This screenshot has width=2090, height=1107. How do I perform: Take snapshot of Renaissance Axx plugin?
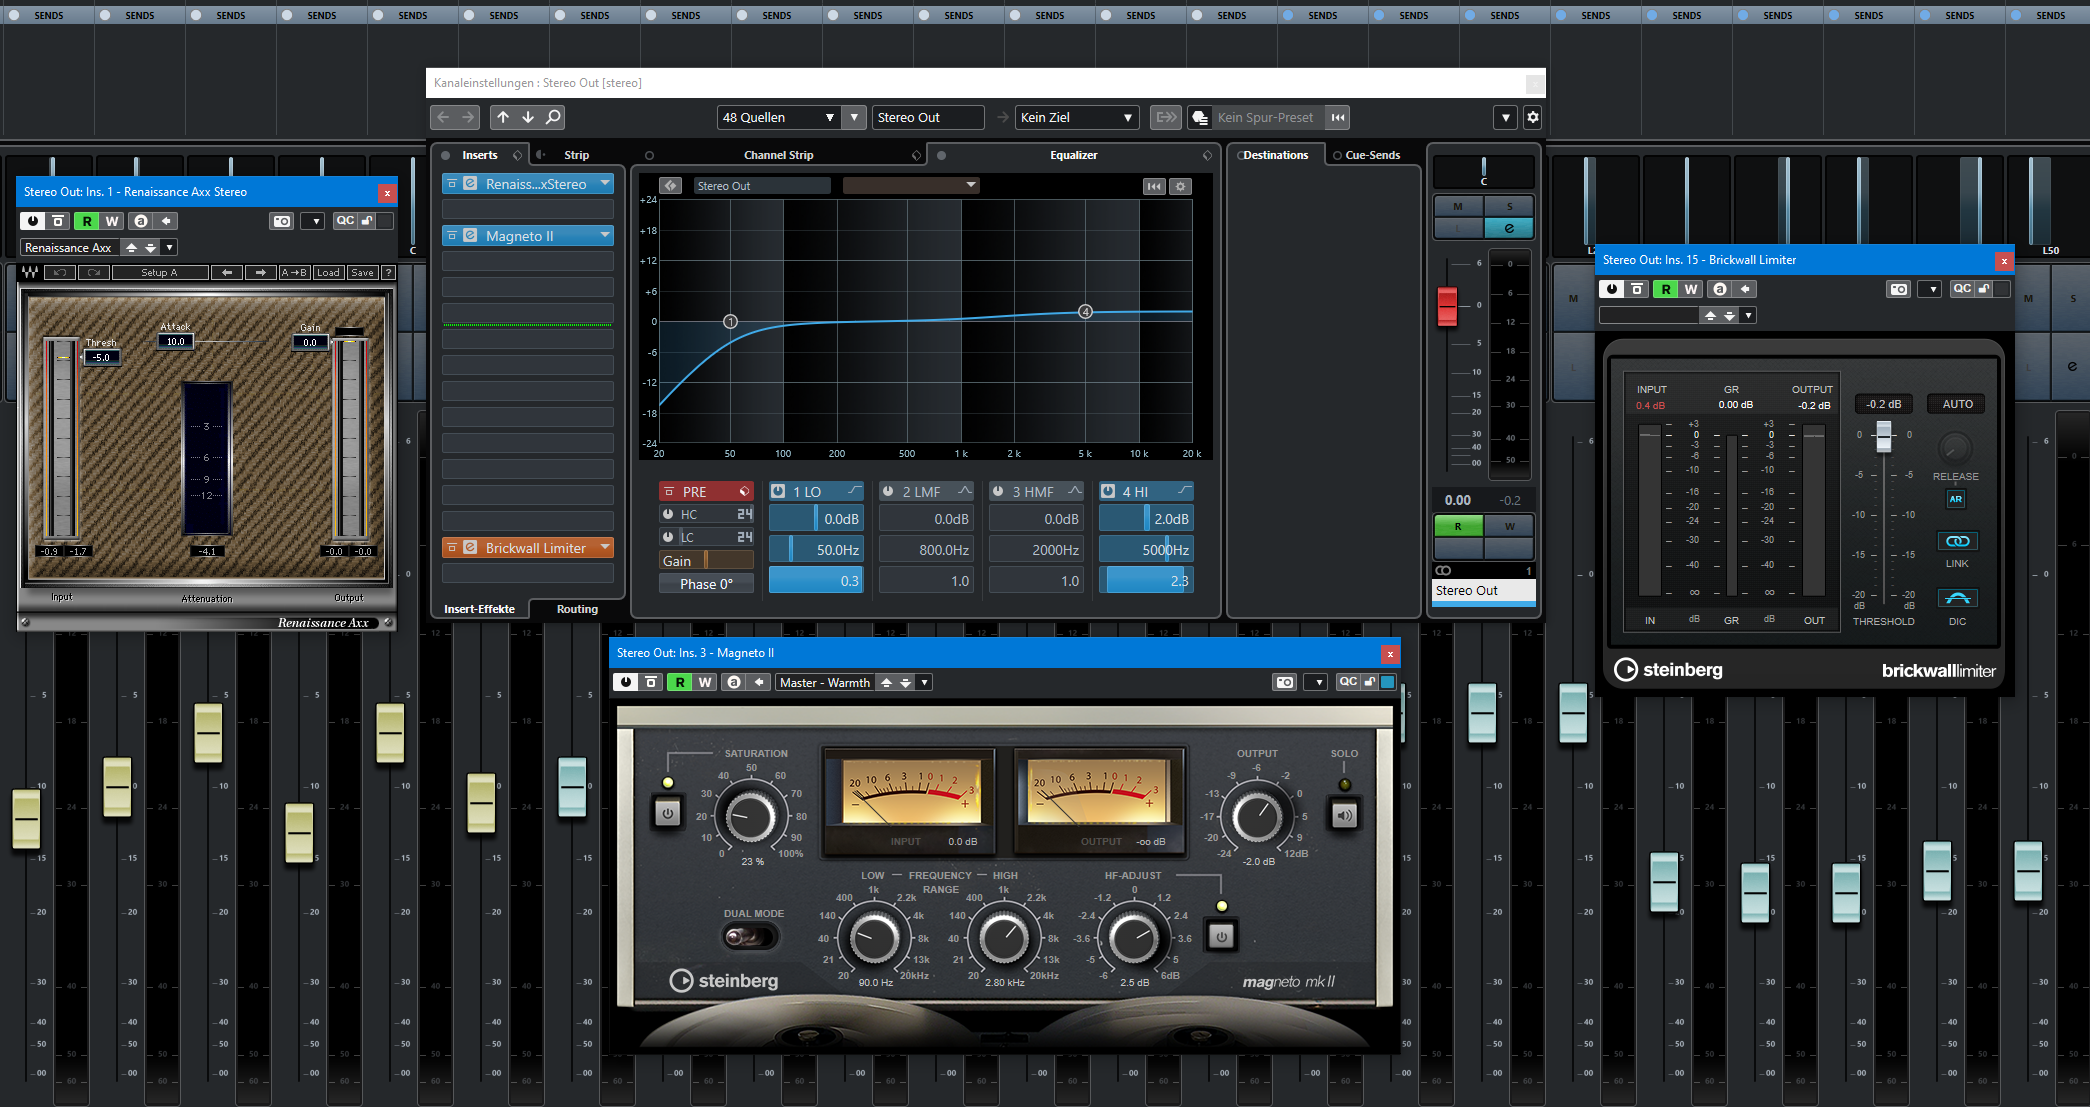coord(282,221)
